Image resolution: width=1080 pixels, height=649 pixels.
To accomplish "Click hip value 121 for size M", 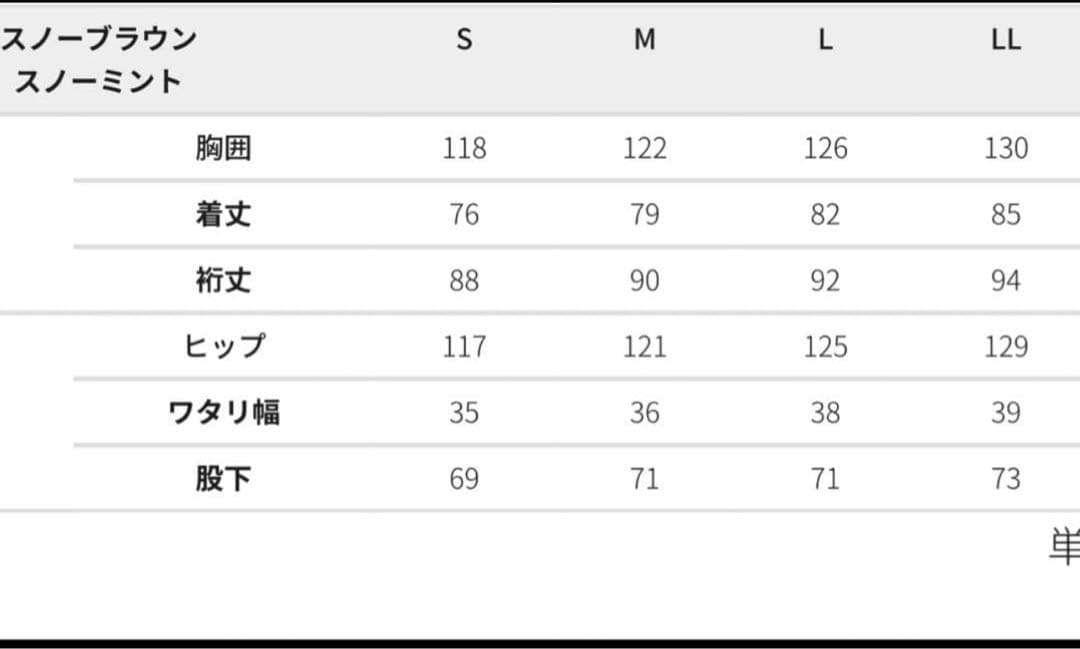I will [x=645, y=346].
